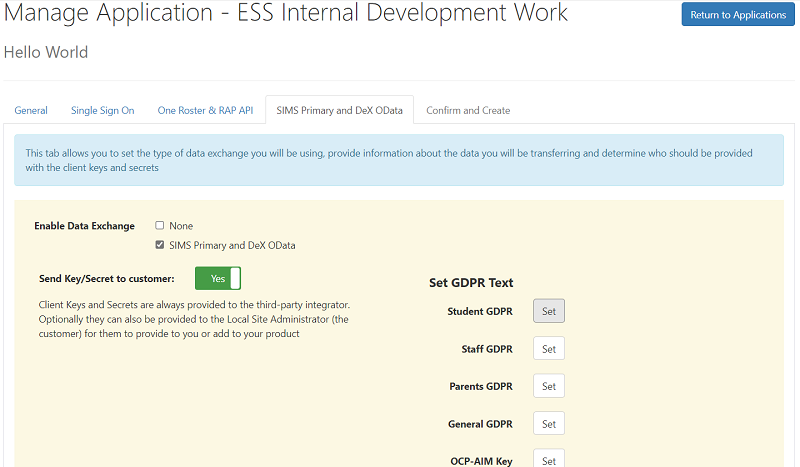Select the SIMS Primary and DeX OData tab
The image size is (800, 467).
point(339,110)
